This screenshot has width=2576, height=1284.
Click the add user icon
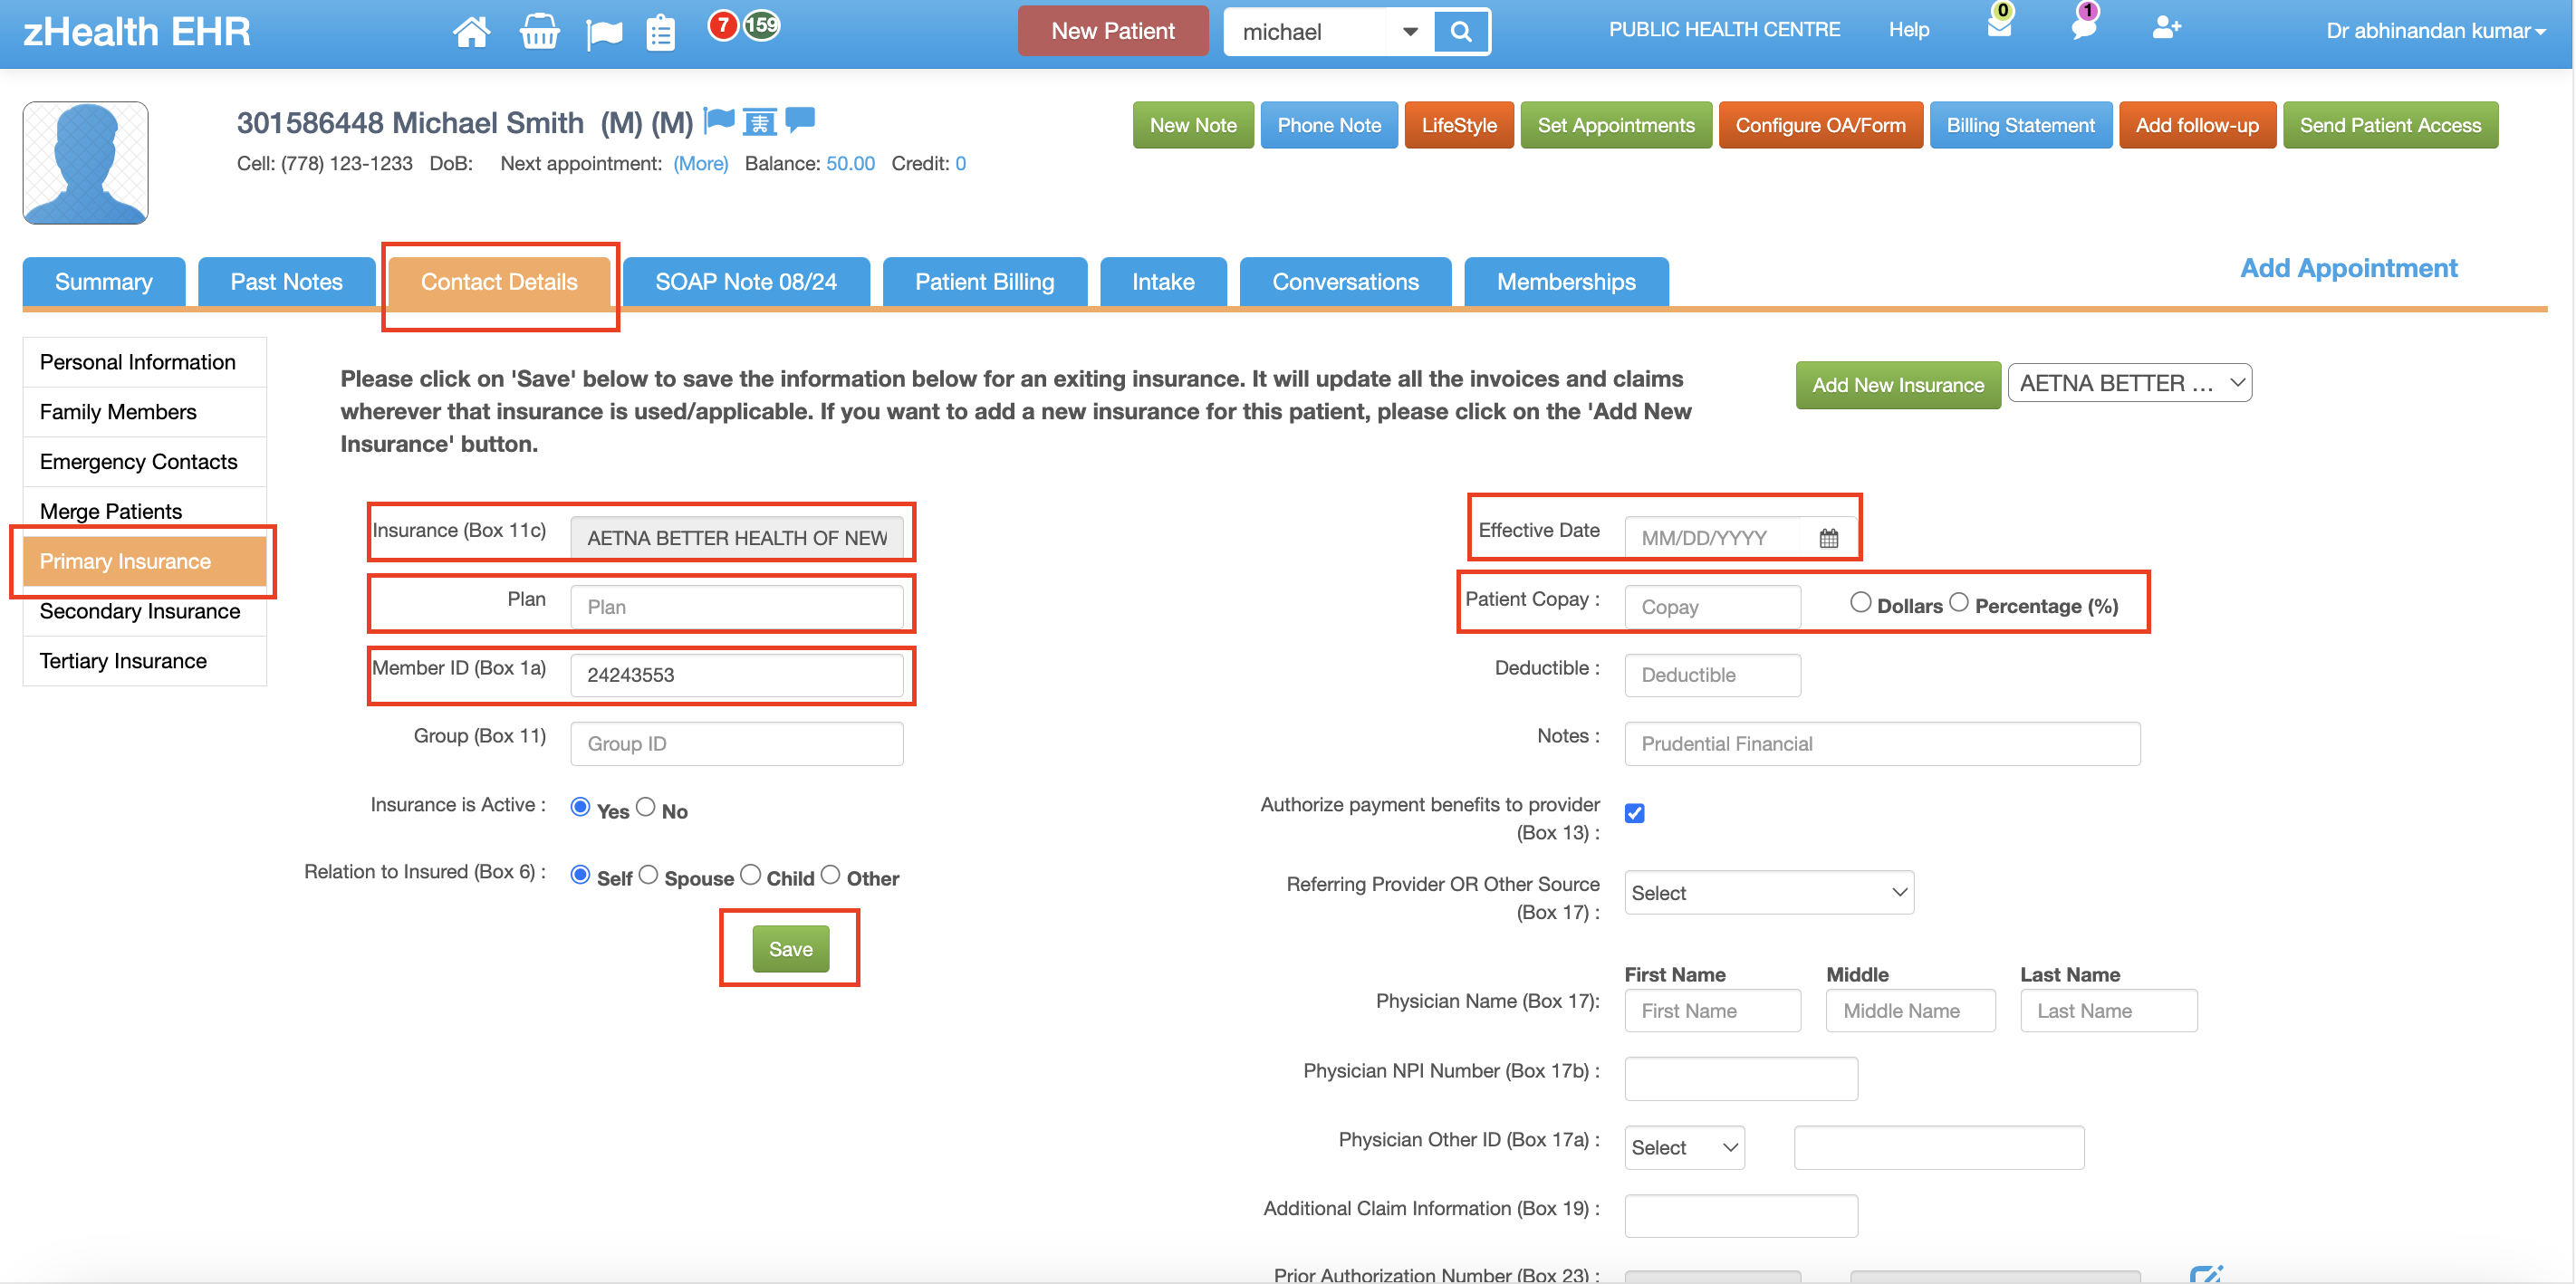point(2166,27)
